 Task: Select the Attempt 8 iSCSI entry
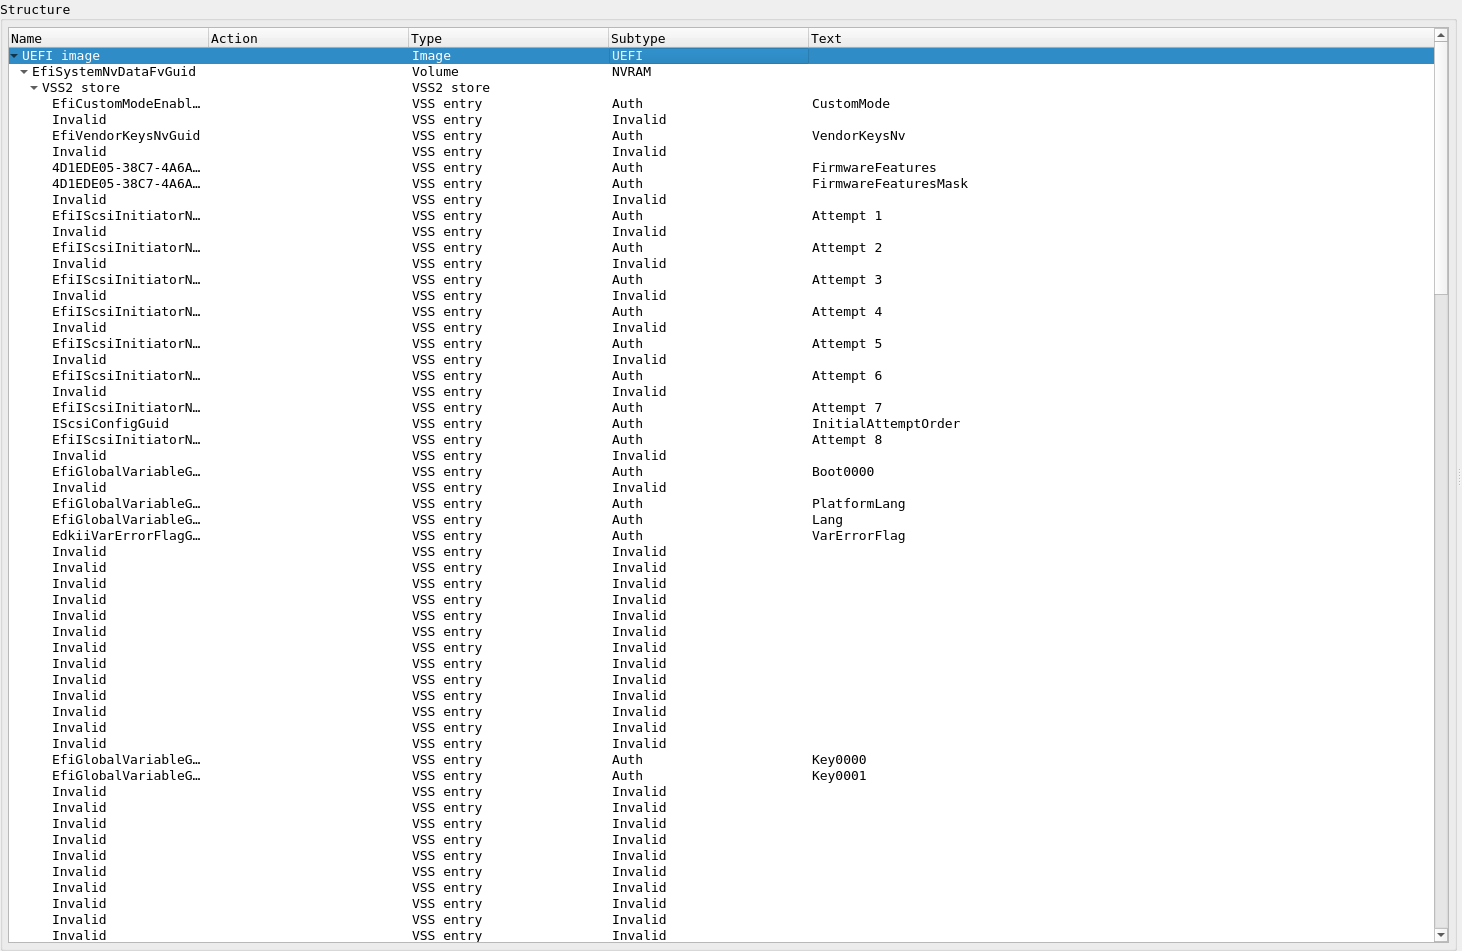126,439
